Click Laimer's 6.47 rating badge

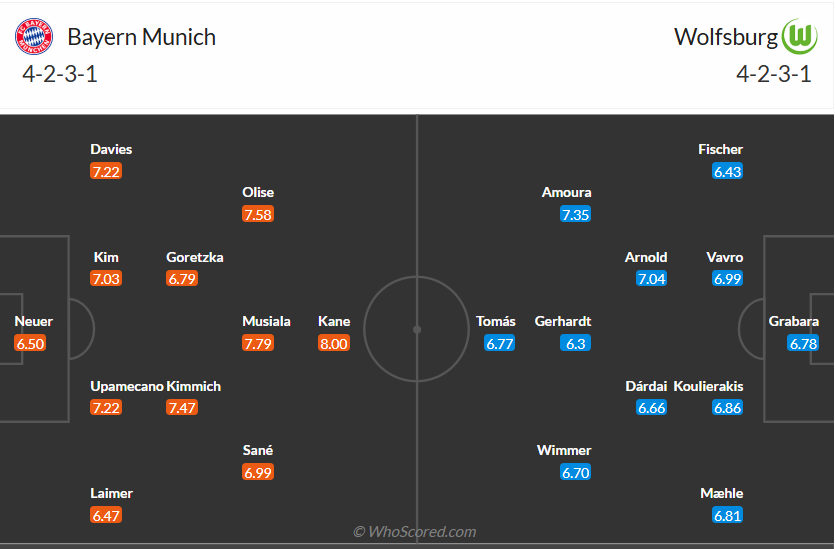[x=106, y=516]
